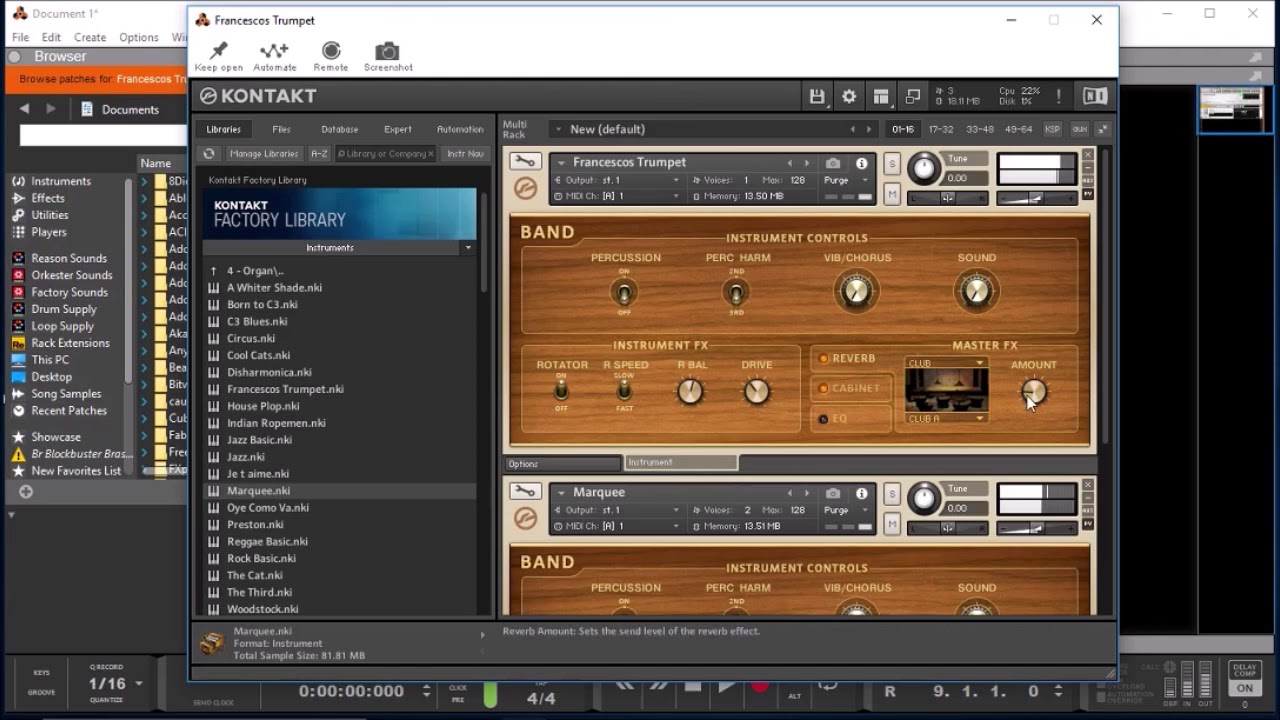Open Marquee instrument edit wrench icon
This screenshot has width=1280, height=720.
[x=525, y=492]
